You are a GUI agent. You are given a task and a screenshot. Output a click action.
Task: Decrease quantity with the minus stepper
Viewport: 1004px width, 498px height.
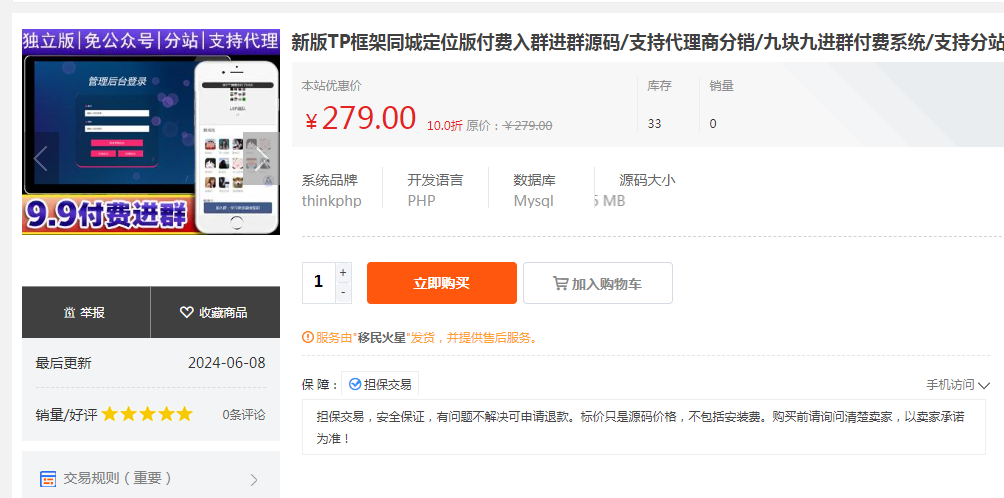344,293
